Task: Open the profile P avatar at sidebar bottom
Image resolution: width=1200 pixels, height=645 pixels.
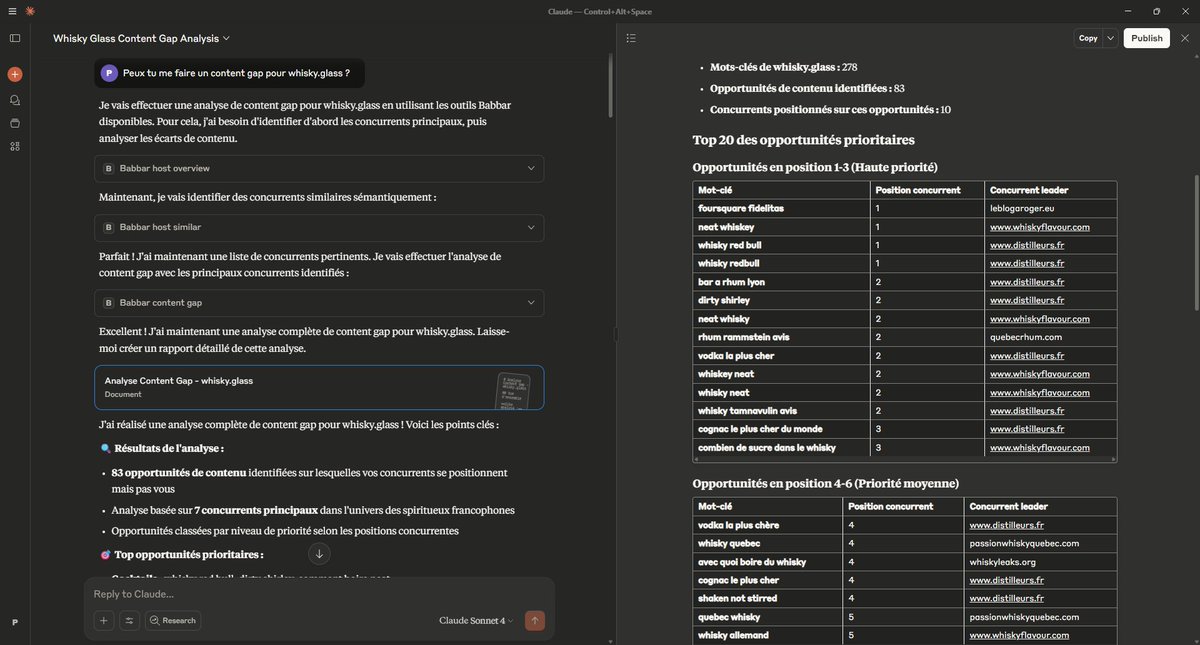Action: click(x=14, y=622)
